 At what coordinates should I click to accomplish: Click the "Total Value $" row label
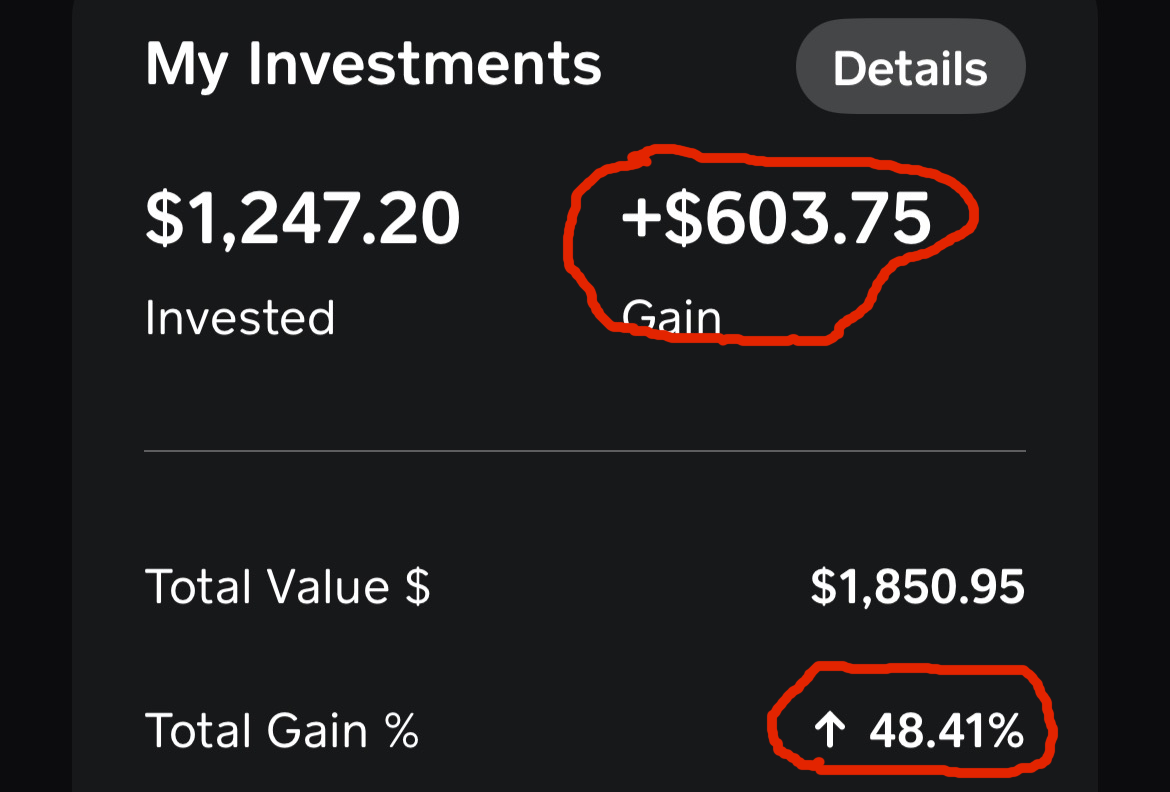point(287,586)
